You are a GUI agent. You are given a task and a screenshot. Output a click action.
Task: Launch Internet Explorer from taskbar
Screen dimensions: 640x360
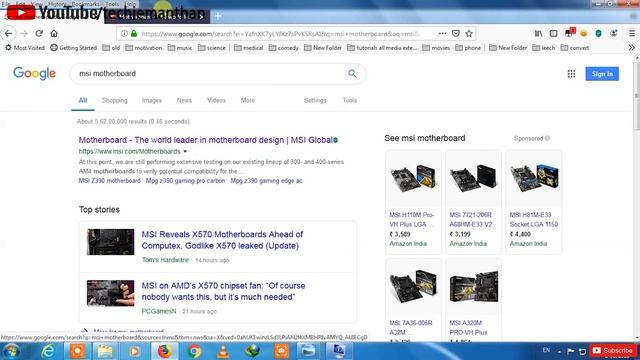[x=48, y=351]
